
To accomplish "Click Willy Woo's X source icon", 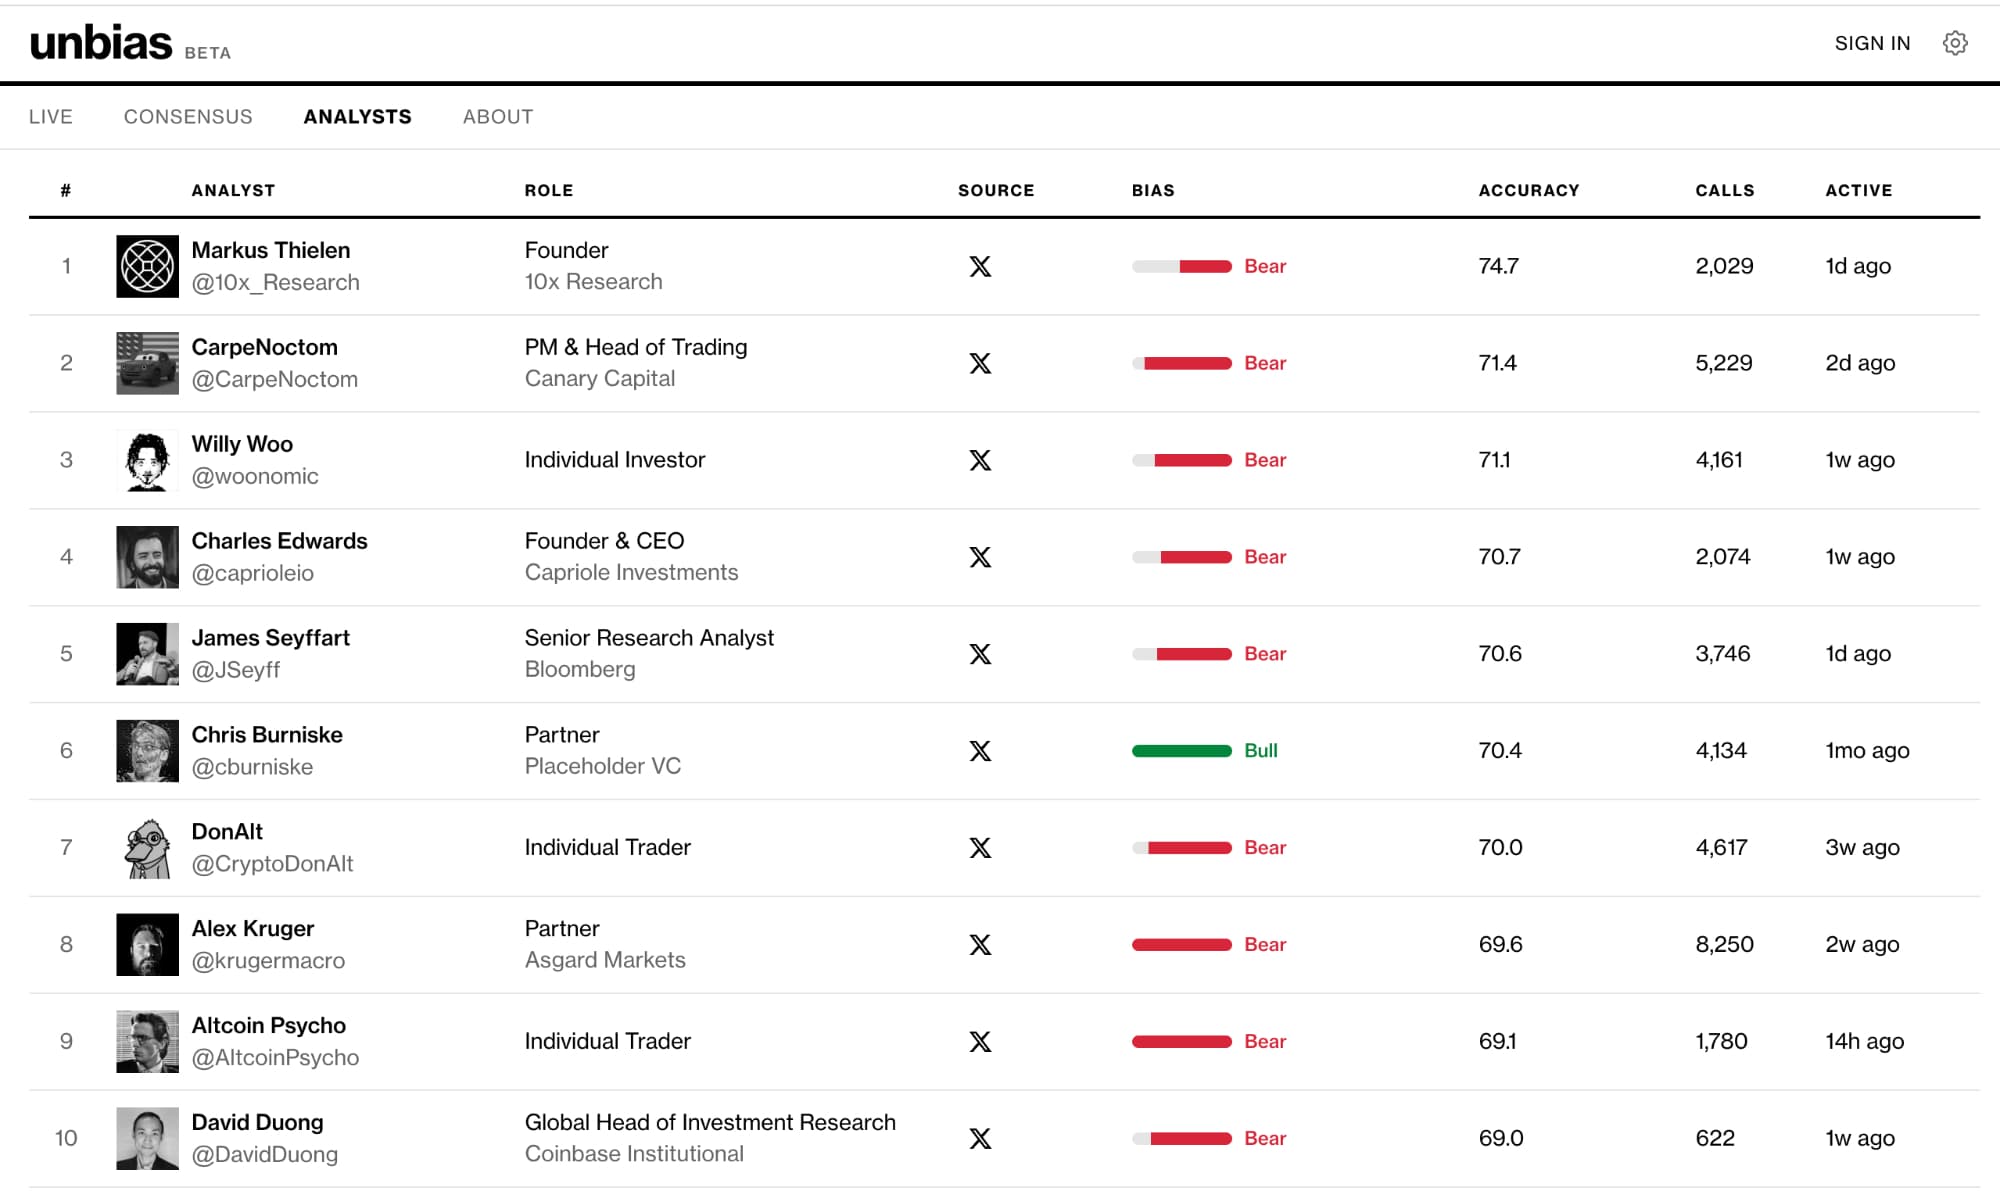I will [x=980, y=460].
